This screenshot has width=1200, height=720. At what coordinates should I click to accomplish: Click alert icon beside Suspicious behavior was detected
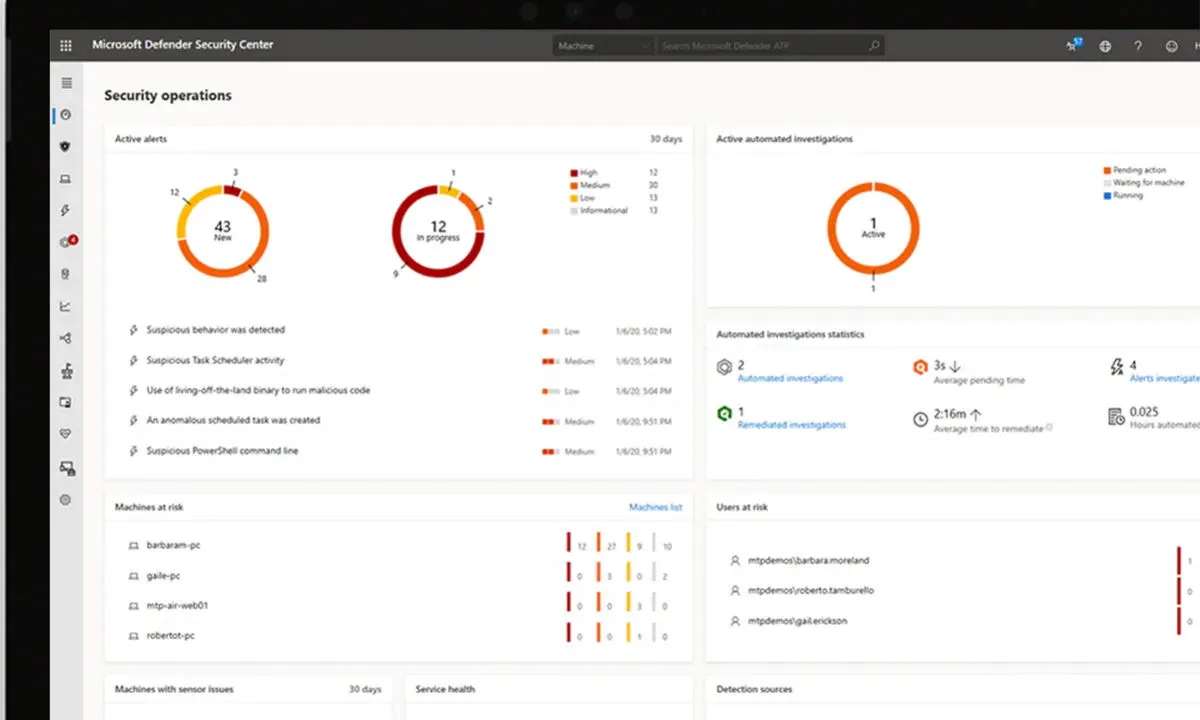(133, 330)
